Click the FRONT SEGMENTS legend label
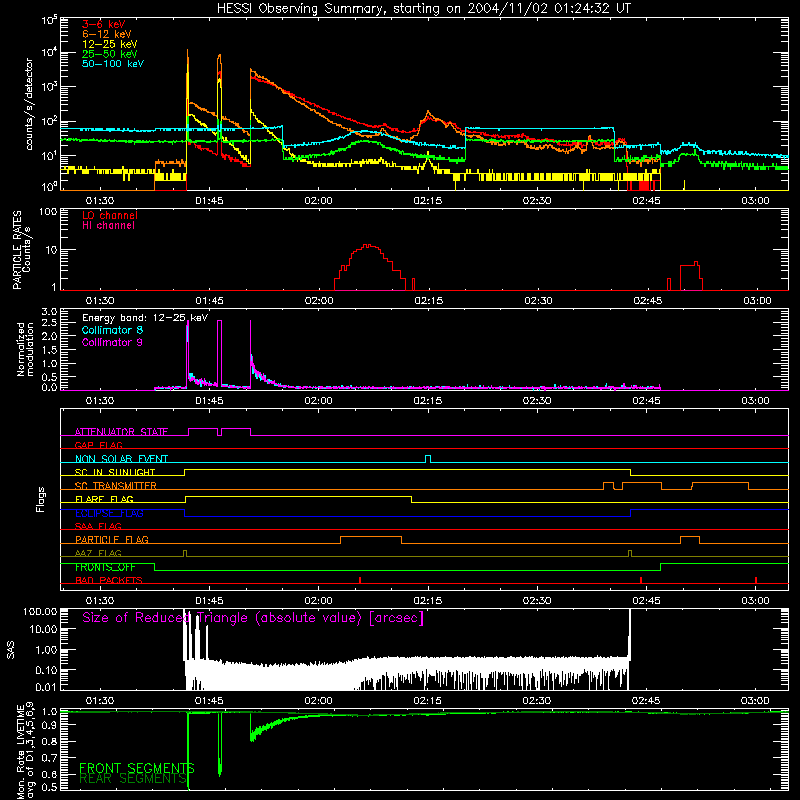This screenshot has width=800, height=800. click(137, 768)
